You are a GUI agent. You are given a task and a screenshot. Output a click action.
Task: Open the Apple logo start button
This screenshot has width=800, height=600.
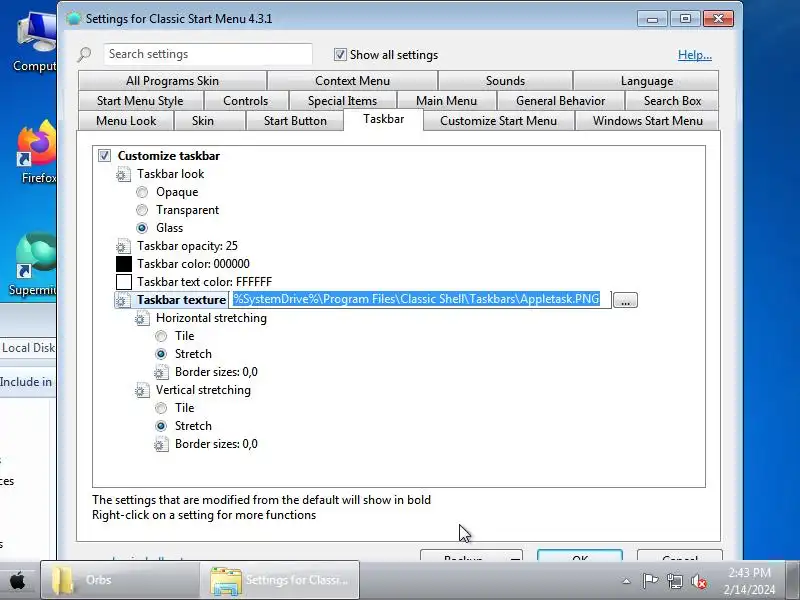(18, 581)
